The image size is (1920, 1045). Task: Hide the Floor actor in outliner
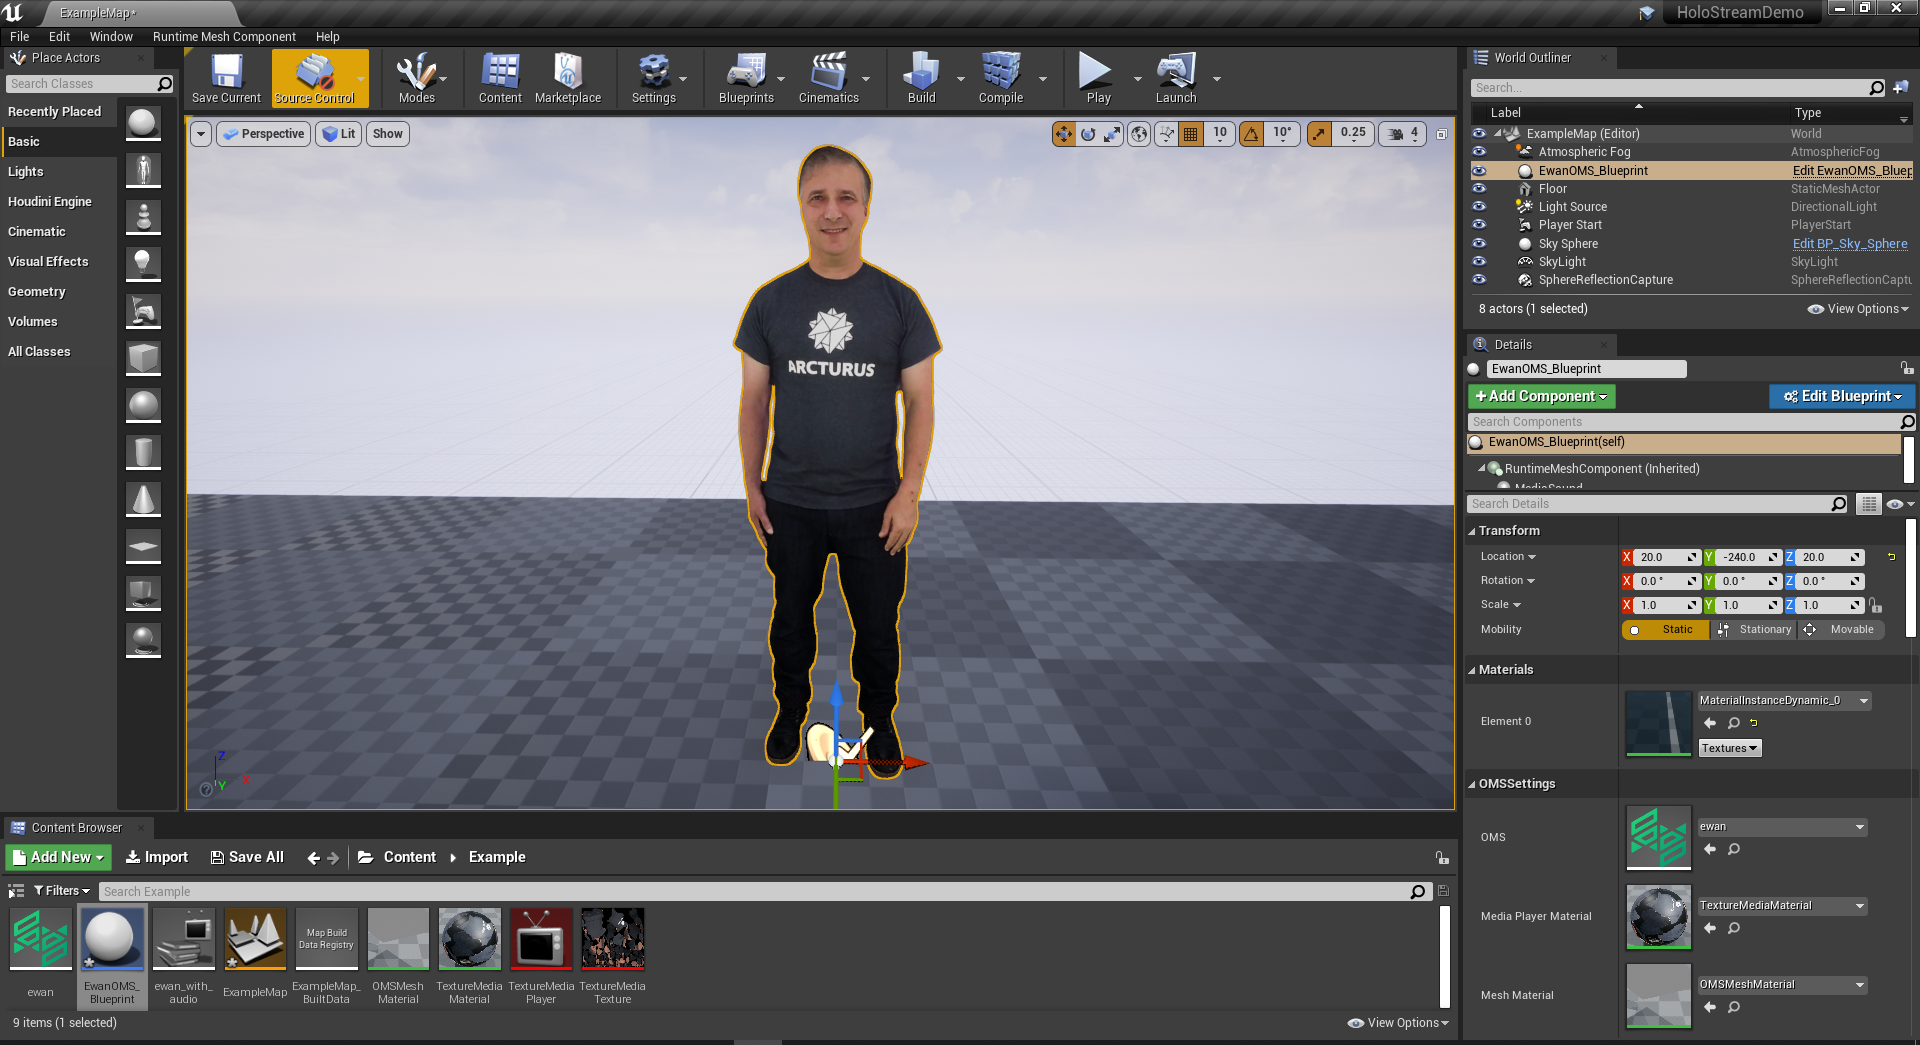[1479, 189]
